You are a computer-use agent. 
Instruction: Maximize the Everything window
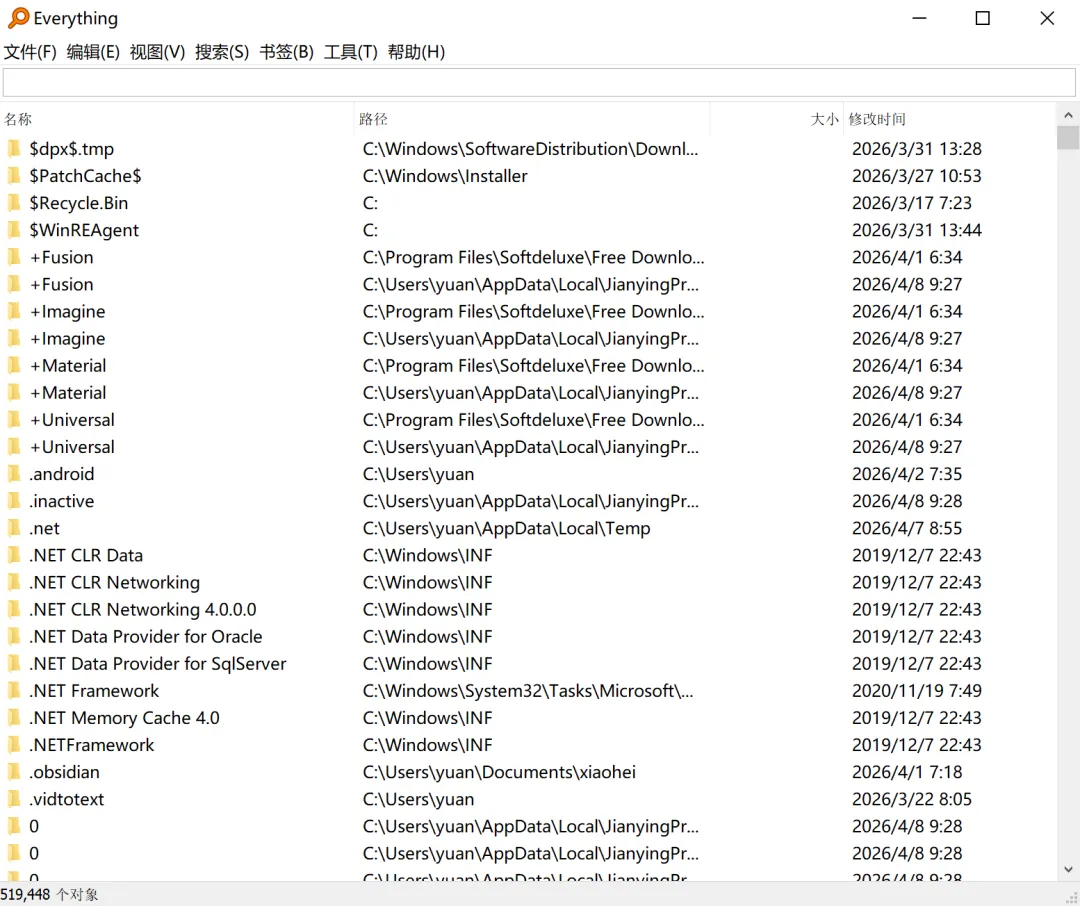[983, 19]
